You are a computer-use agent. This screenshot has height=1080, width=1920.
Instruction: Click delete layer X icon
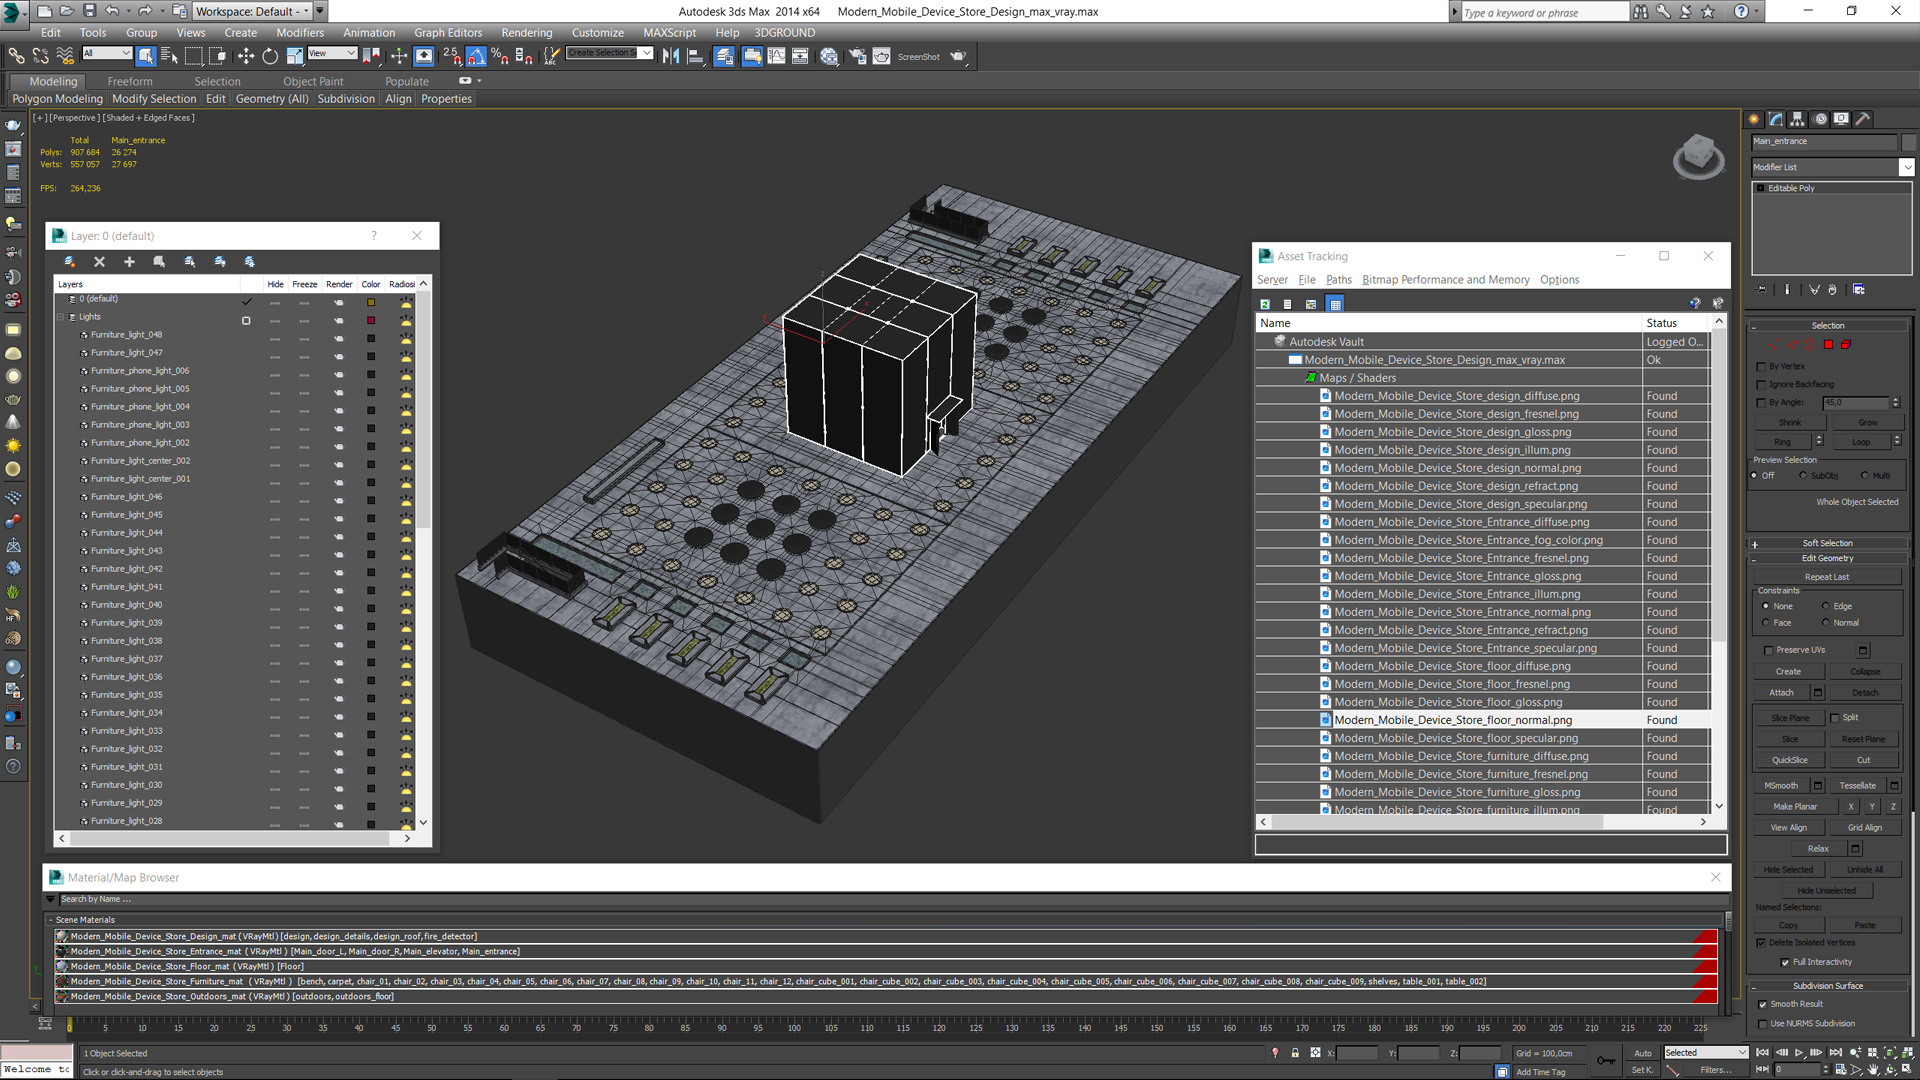coord(99,262)
